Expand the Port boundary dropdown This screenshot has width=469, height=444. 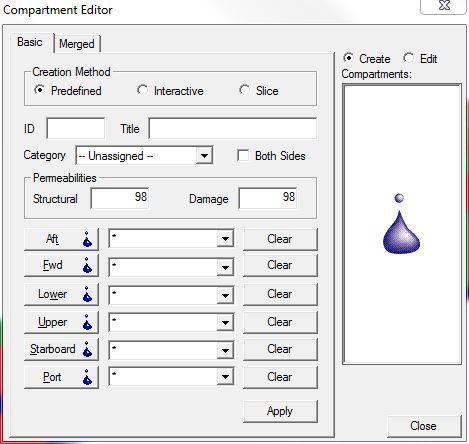225,377
